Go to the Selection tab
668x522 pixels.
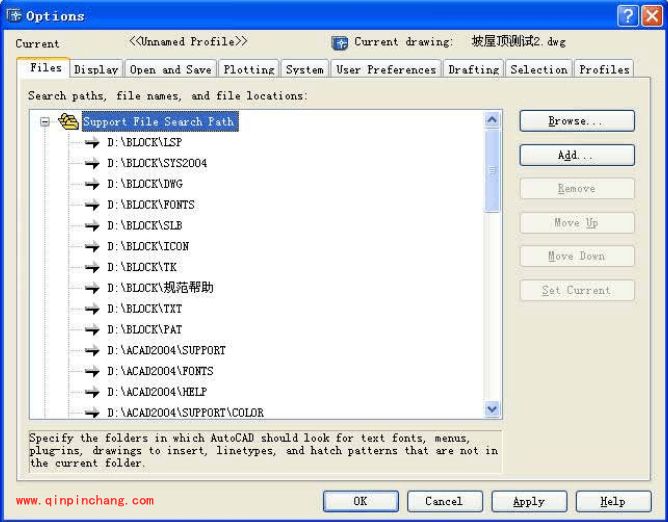538,69
